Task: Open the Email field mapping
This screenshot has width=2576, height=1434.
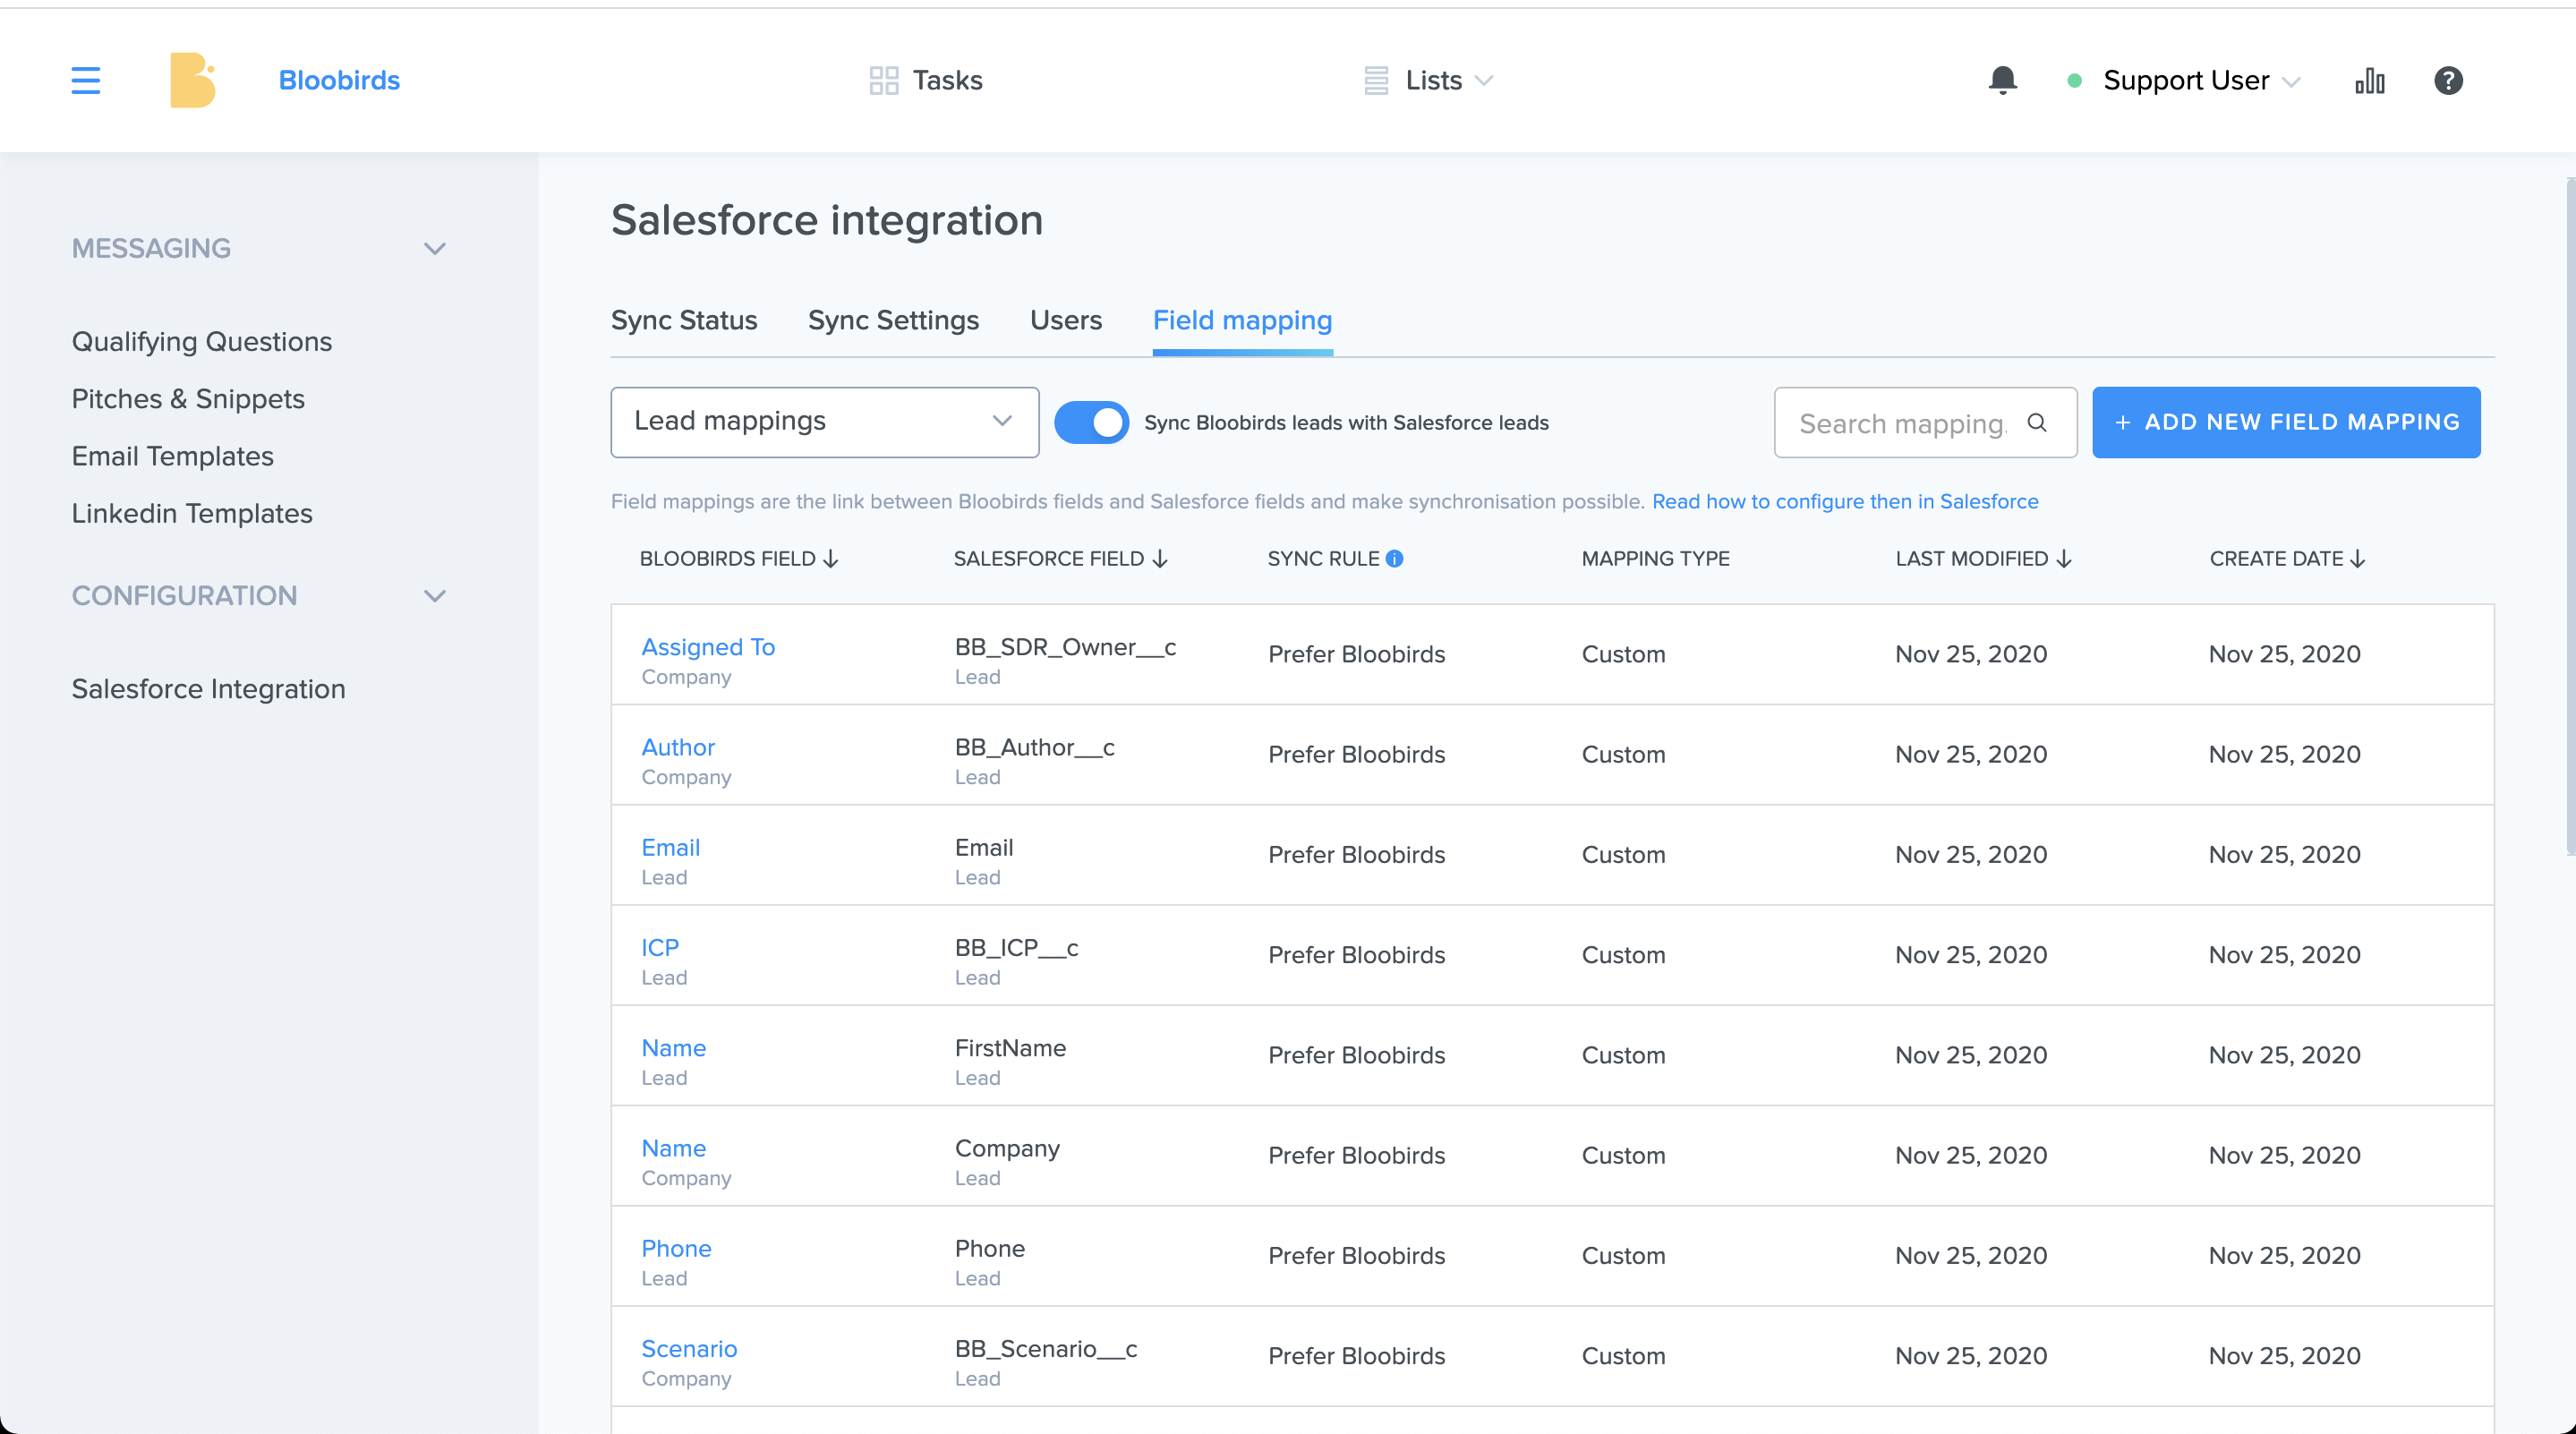Action: (x=670, y=847)
